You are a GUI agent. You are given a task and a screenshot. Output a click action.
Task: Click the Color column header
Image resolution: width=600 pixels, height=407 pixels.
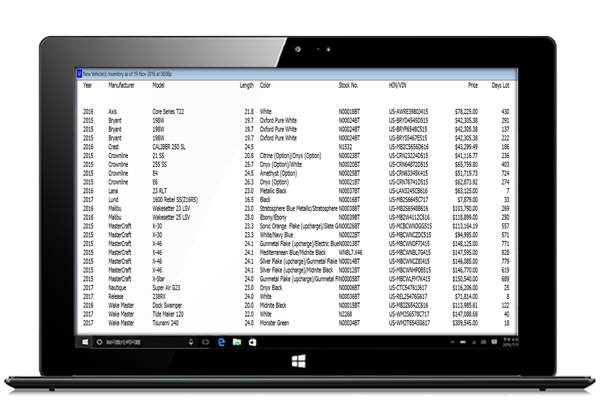click(265, 85)
